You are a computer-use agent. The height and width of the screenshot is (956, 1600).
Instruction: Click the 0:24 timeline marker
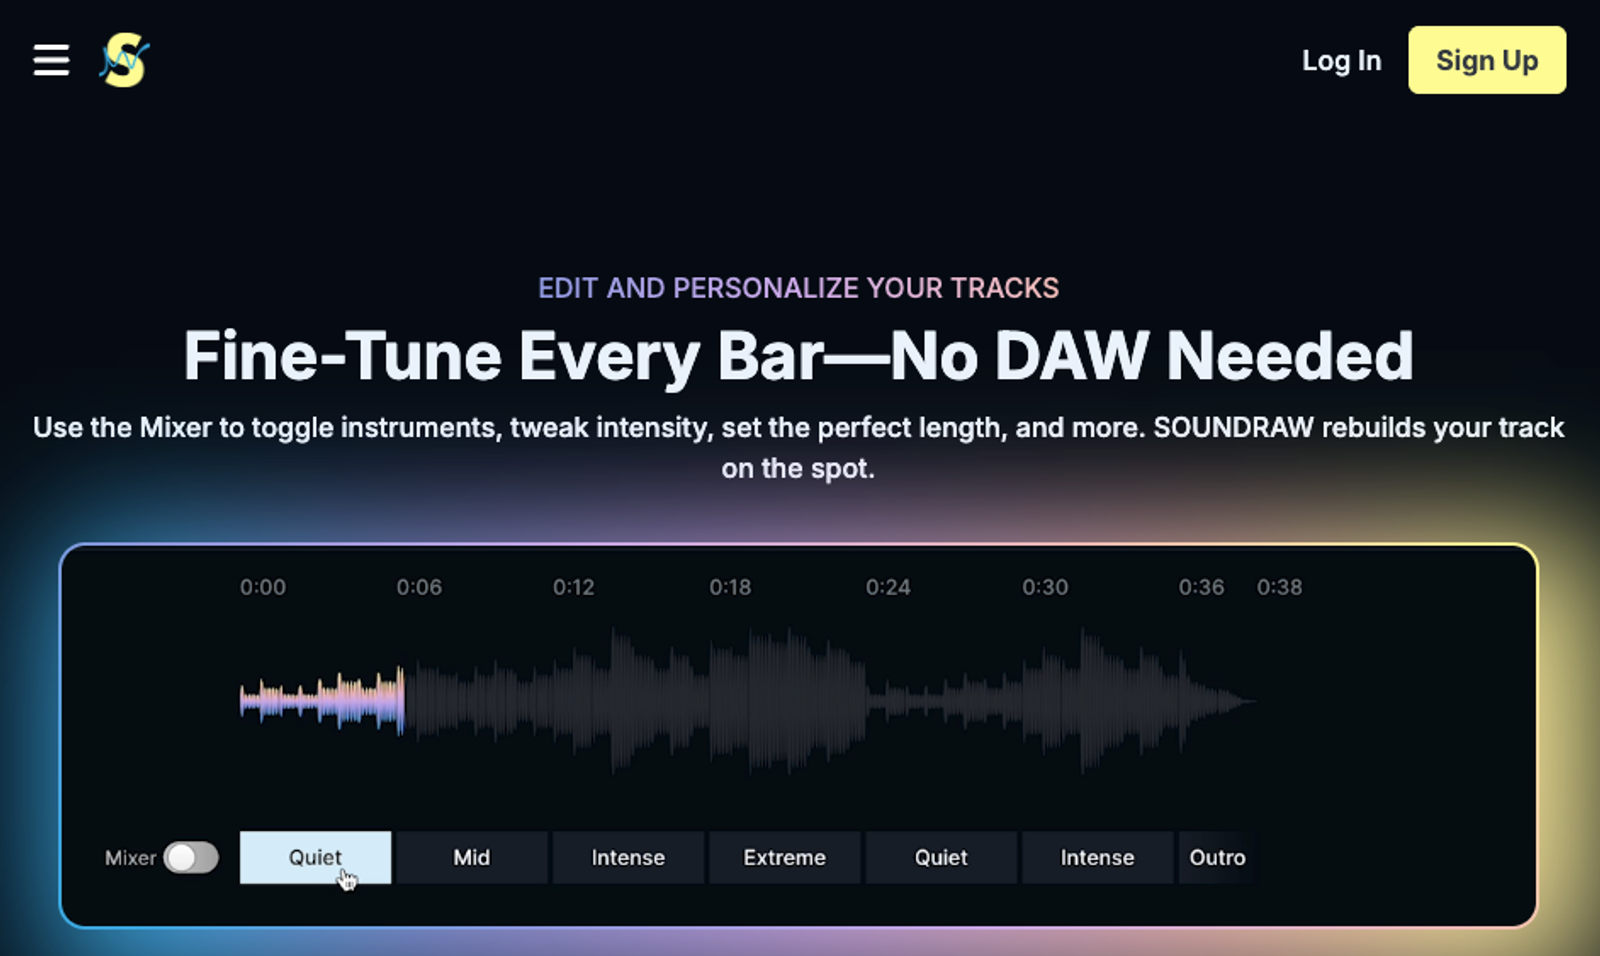(x=888, y=587)
